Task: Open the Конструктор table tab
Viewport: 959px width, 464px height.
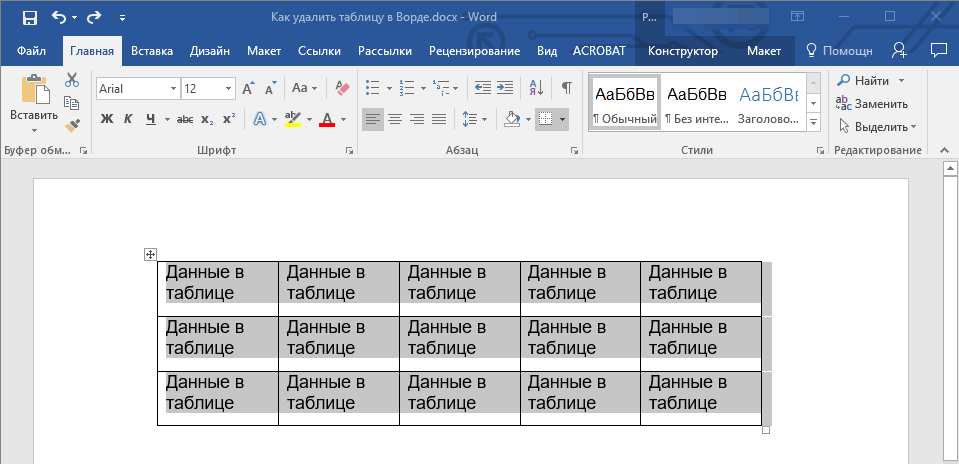Action: click(682, 51)
